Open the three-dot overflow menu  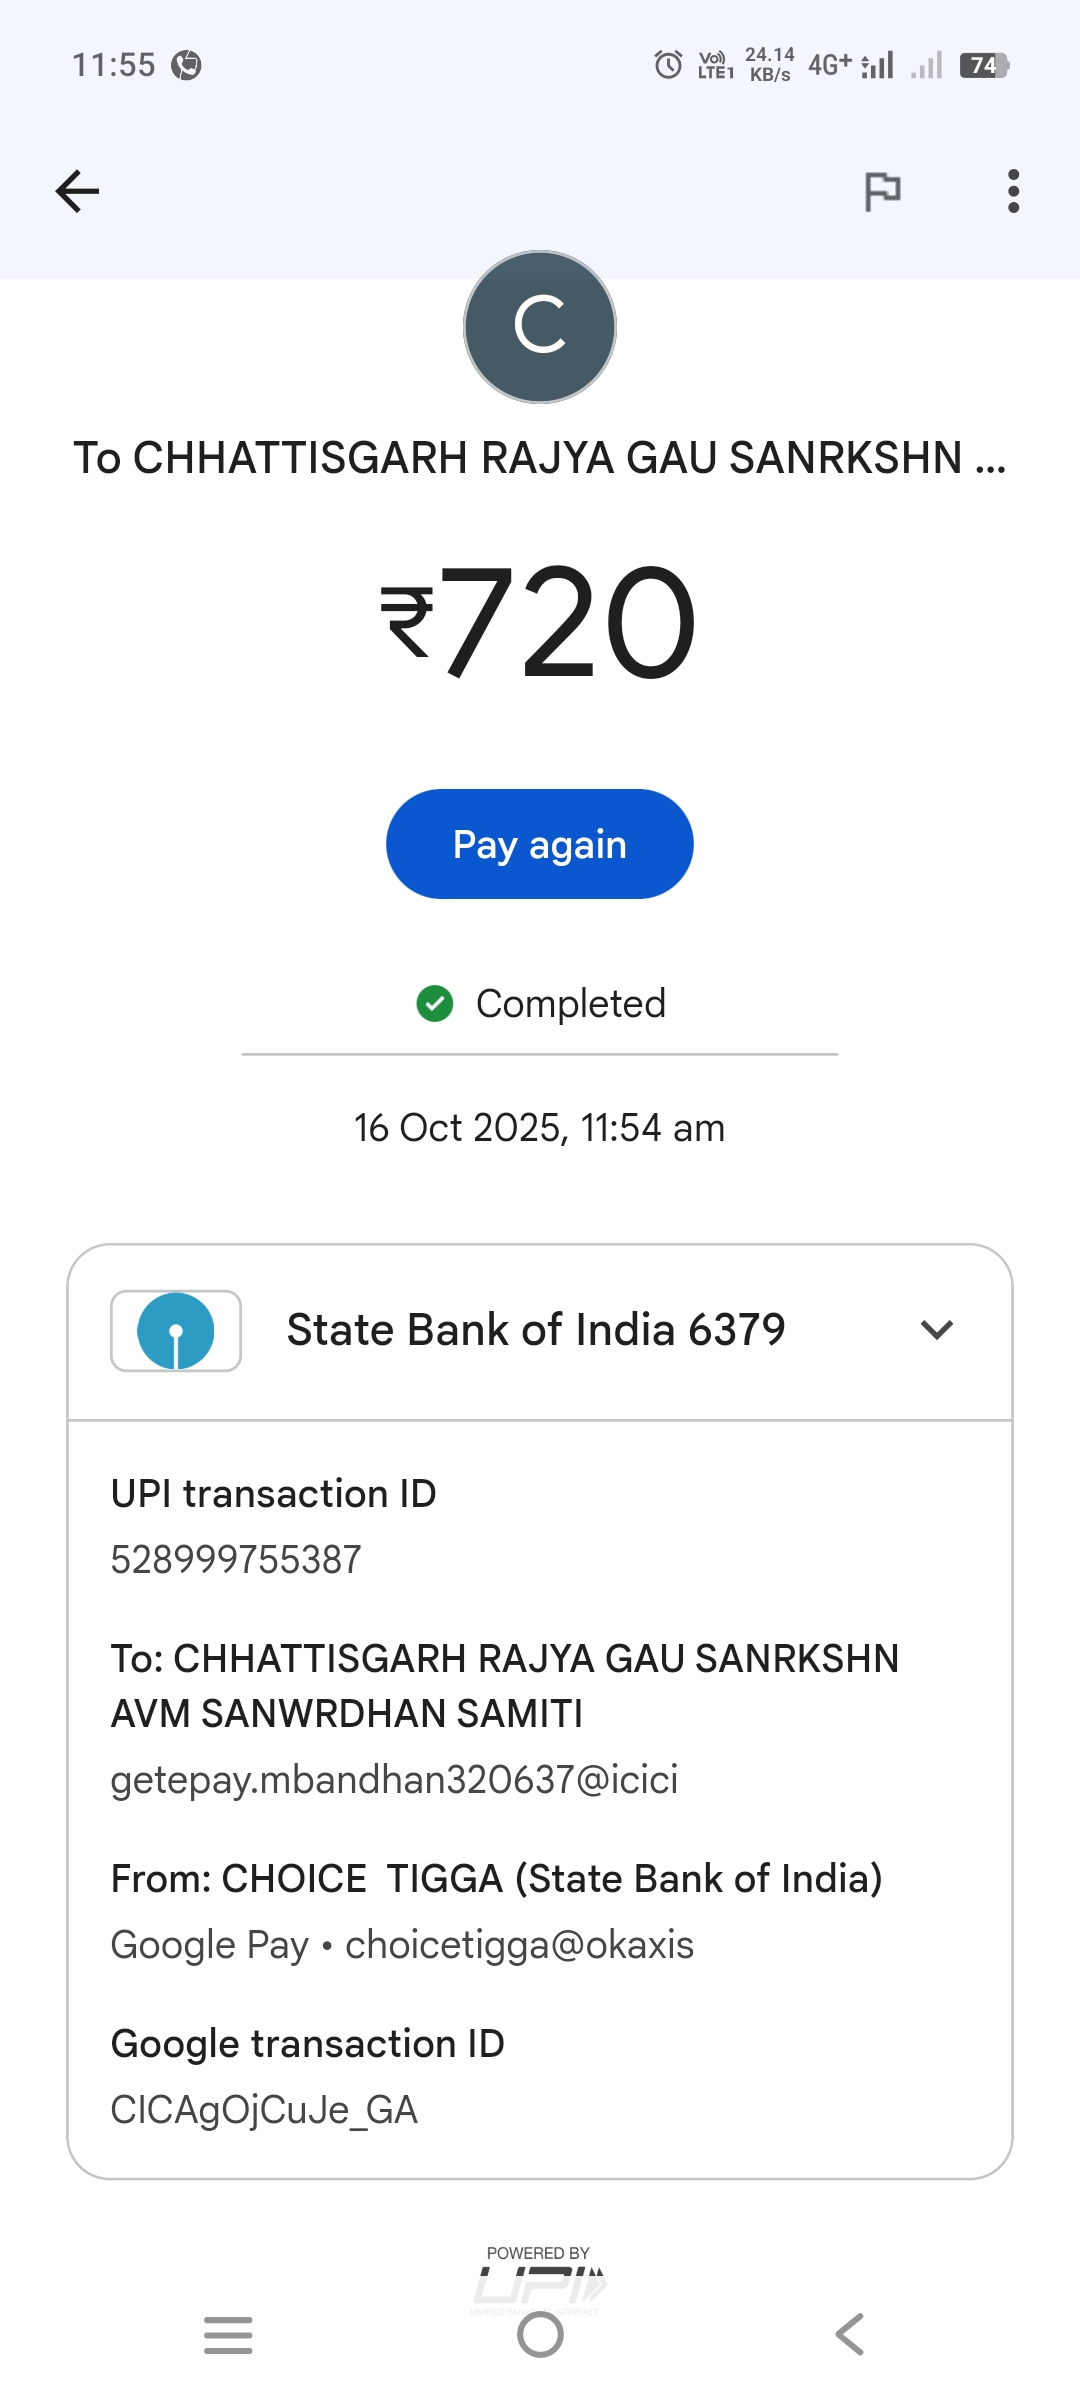click(1013, 191)
